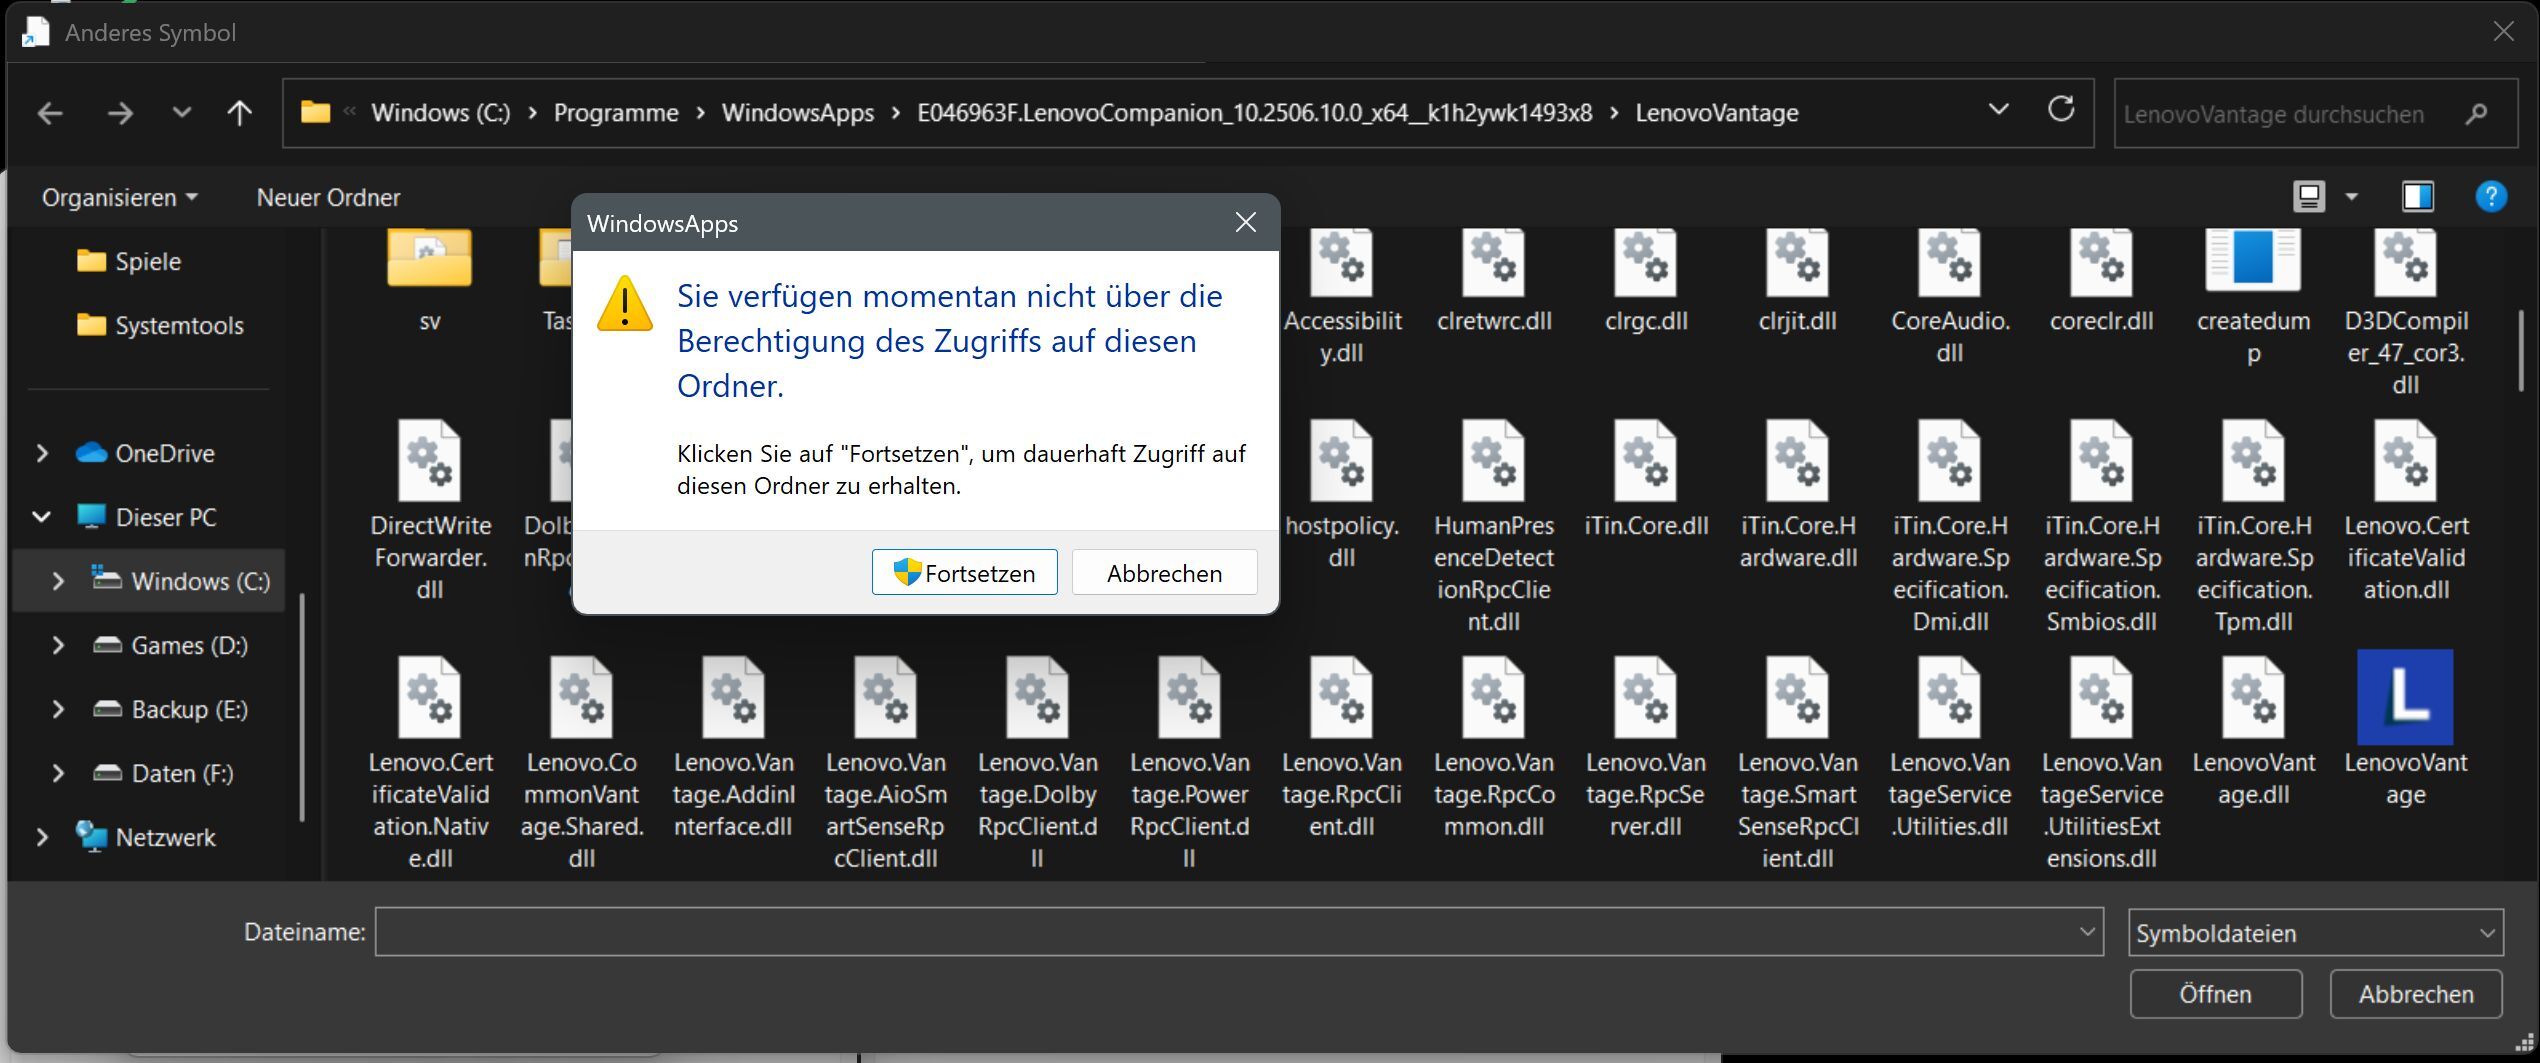The height and width of the screenshot is (1063, 2540).
Task: Click Fortsetzen in the permission dialog
Action: [x=964, y=573]
